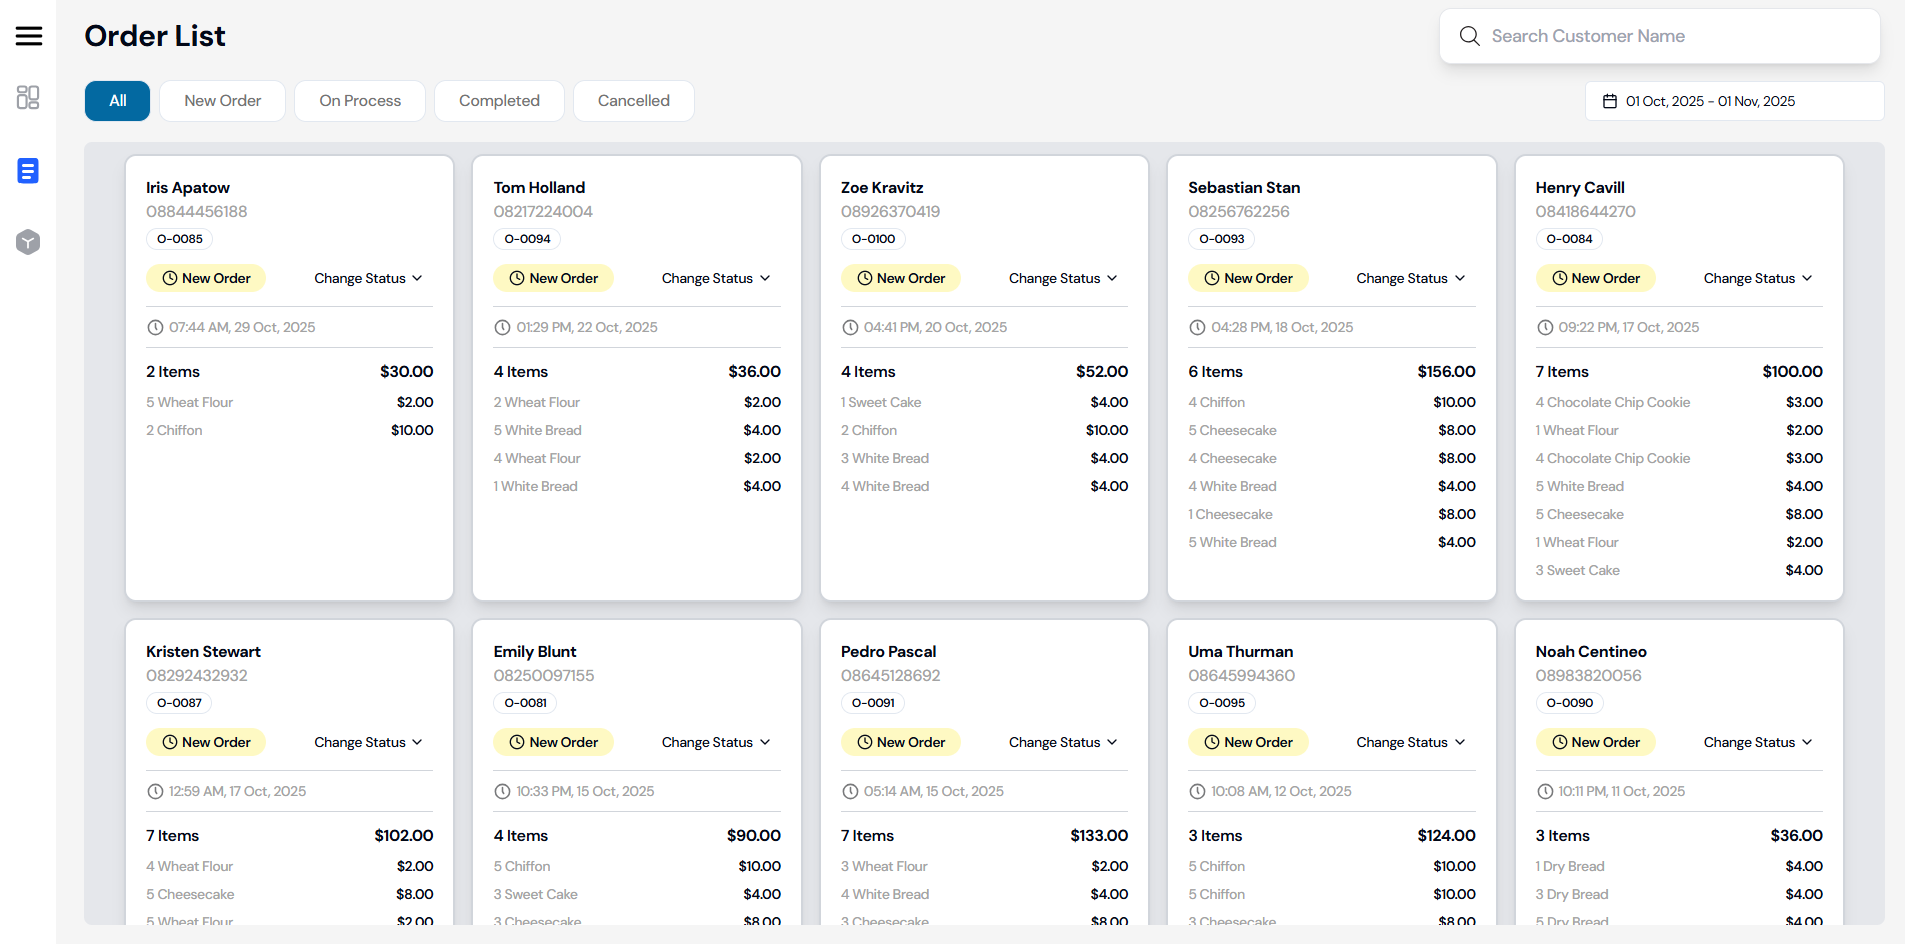
Task: Click the clock icon on Iris Apatow's timestamp
Action: (156, 327)
